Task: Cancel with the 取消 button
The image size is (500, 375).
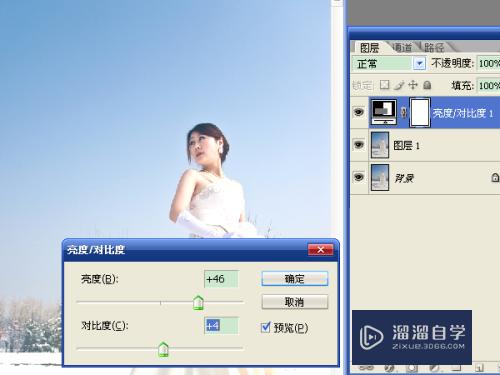Action: [295, 302]
